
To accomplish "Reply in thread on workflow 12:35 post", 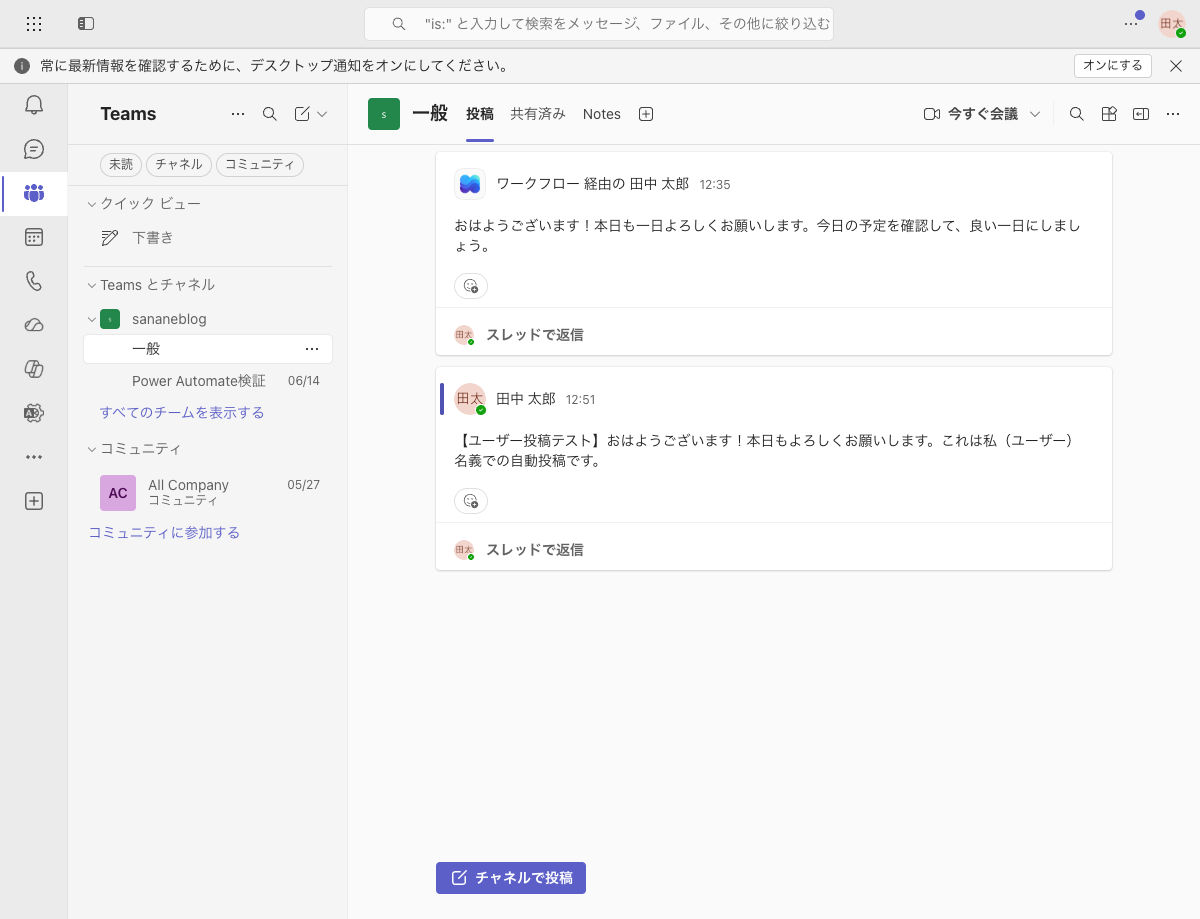I will pyautogui.click(x=534, y=335).
